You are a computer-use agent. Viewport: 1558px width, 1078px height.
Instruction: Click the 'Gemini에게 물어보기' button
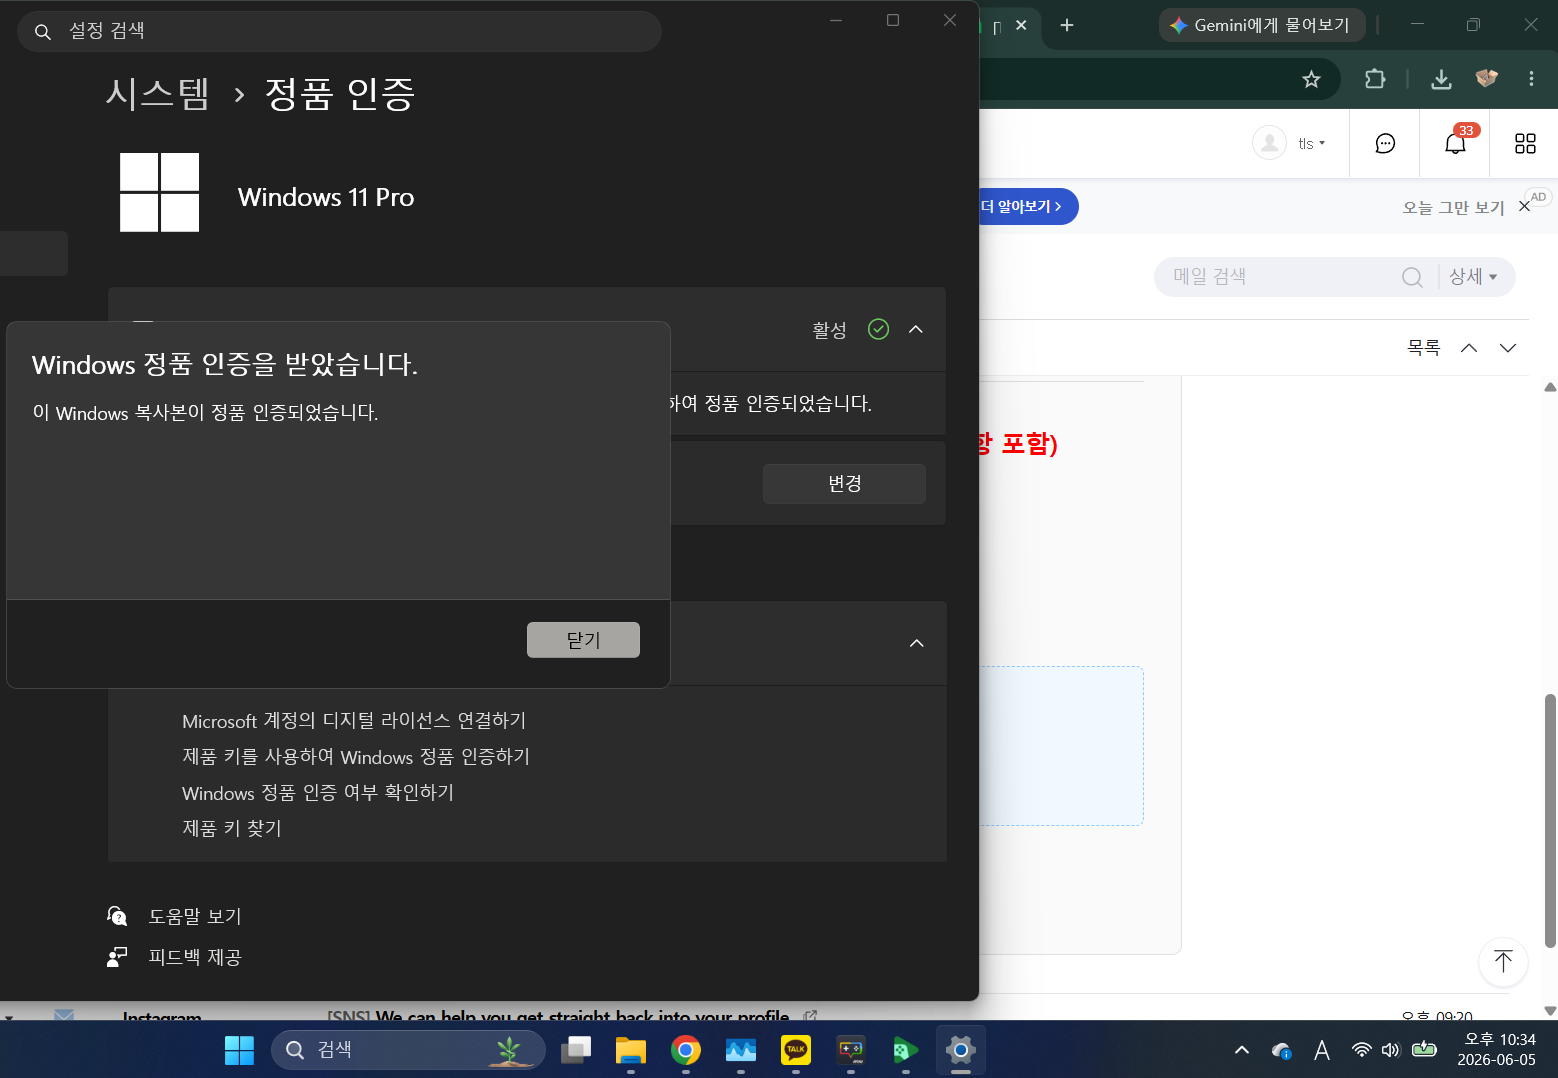point(1260,25)
